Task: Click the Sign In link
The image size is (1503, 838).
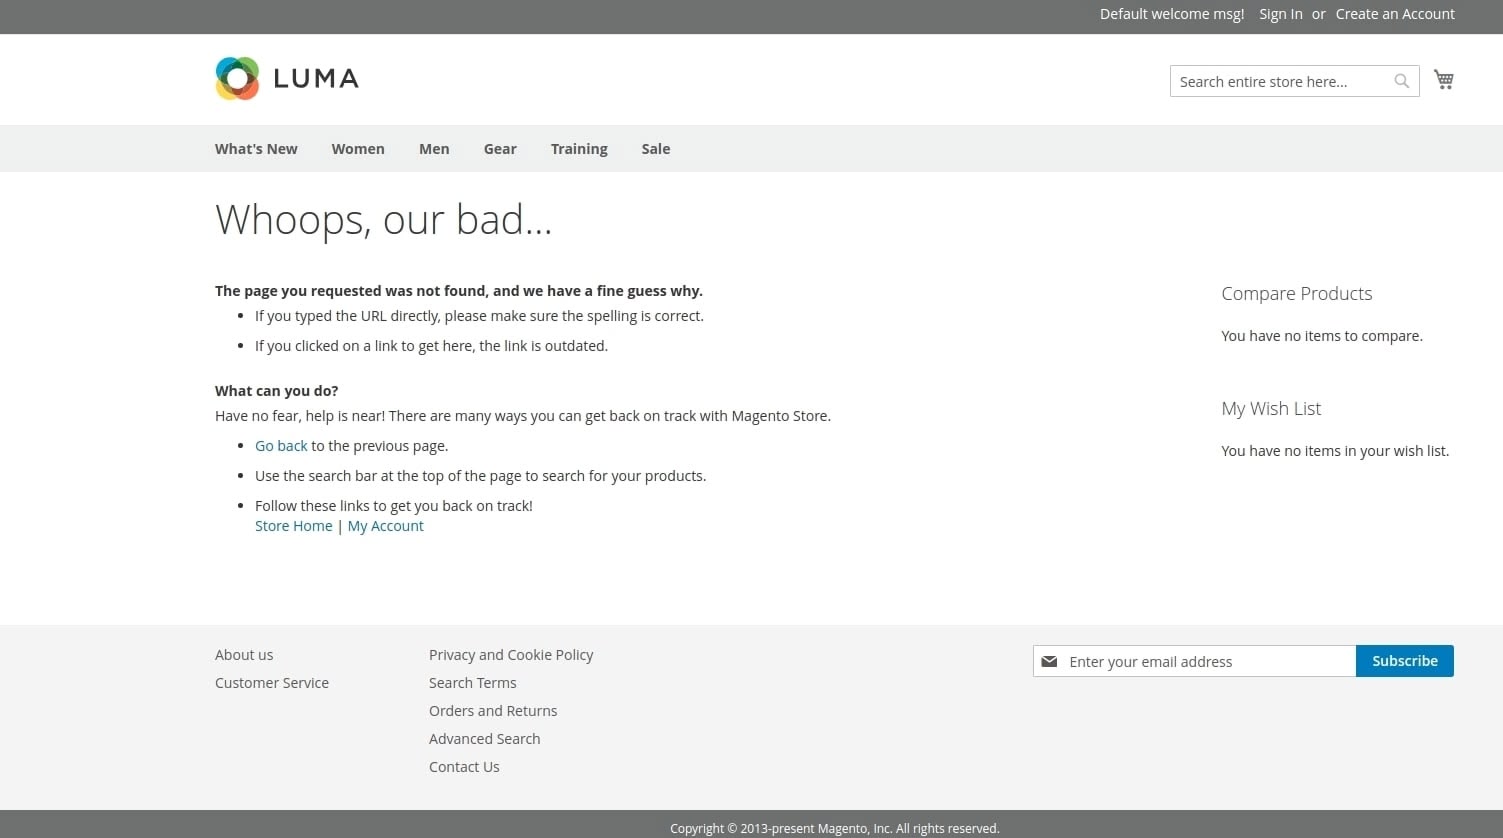Action: (x=1280, y=14)
